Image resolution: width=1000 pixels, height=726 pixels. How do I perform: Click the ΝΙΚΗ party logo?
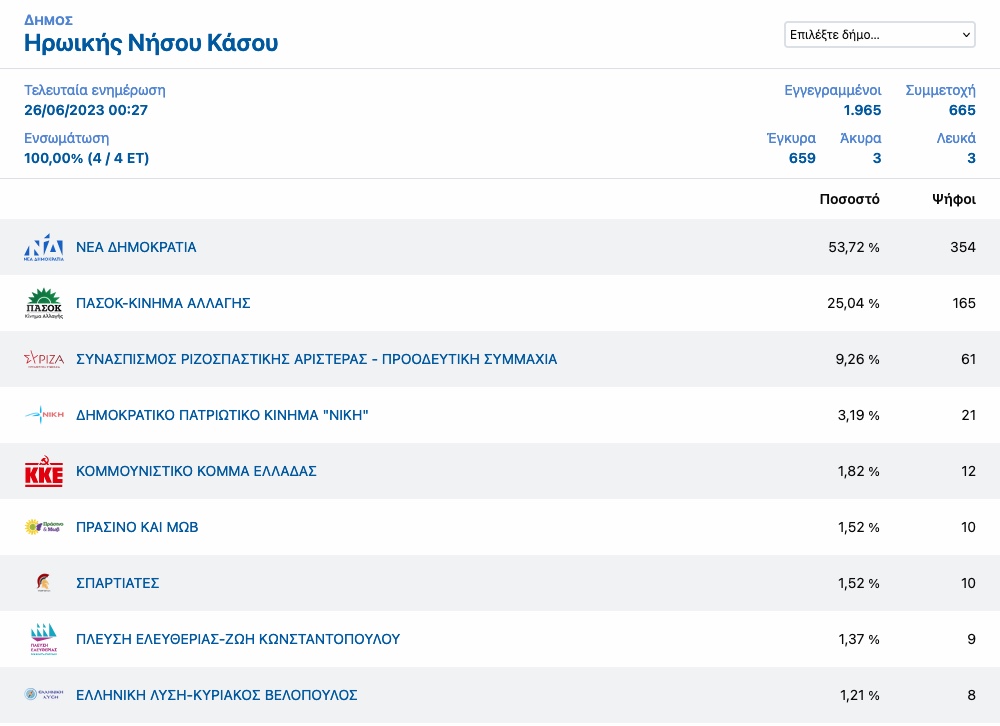pos(44,415)
